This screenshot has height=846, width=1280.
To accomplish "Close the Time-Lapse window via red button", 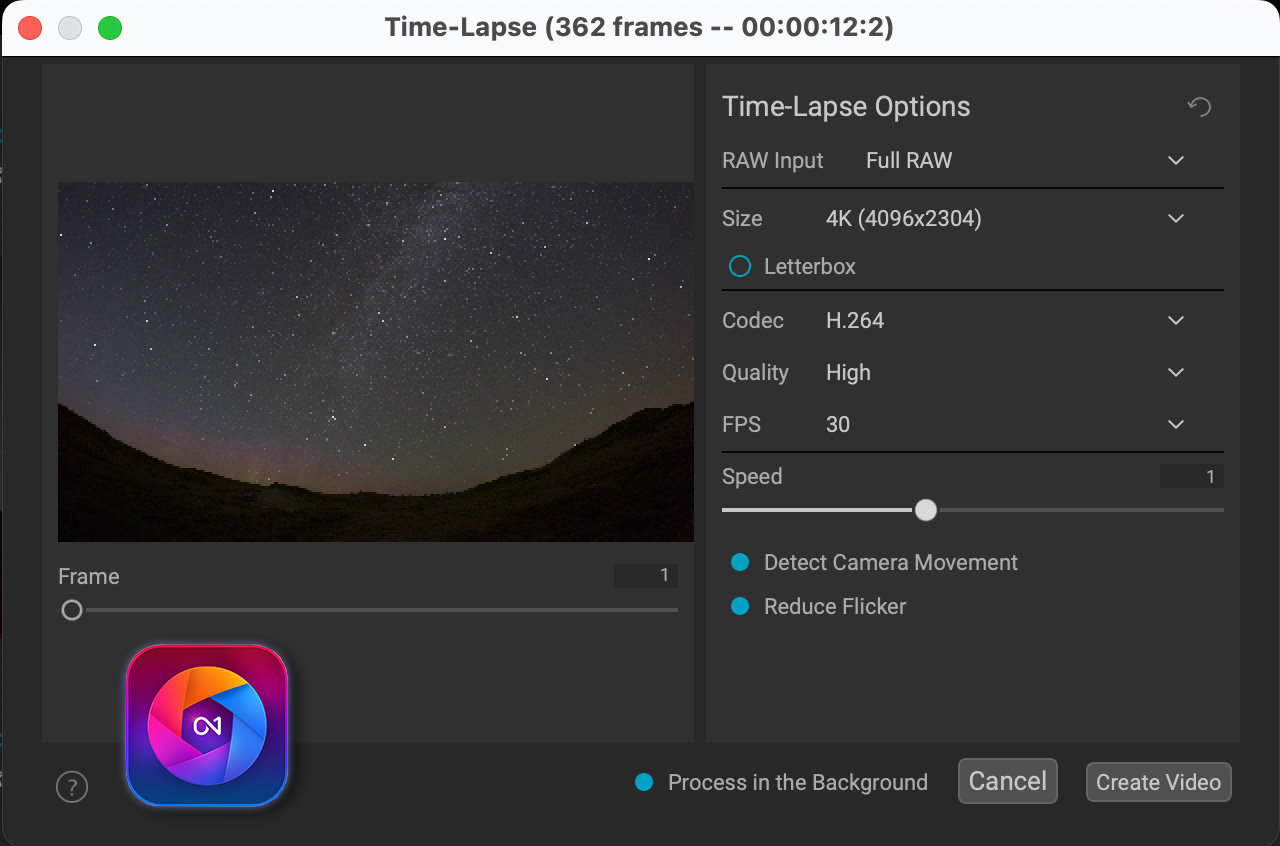I will (30, 28).
